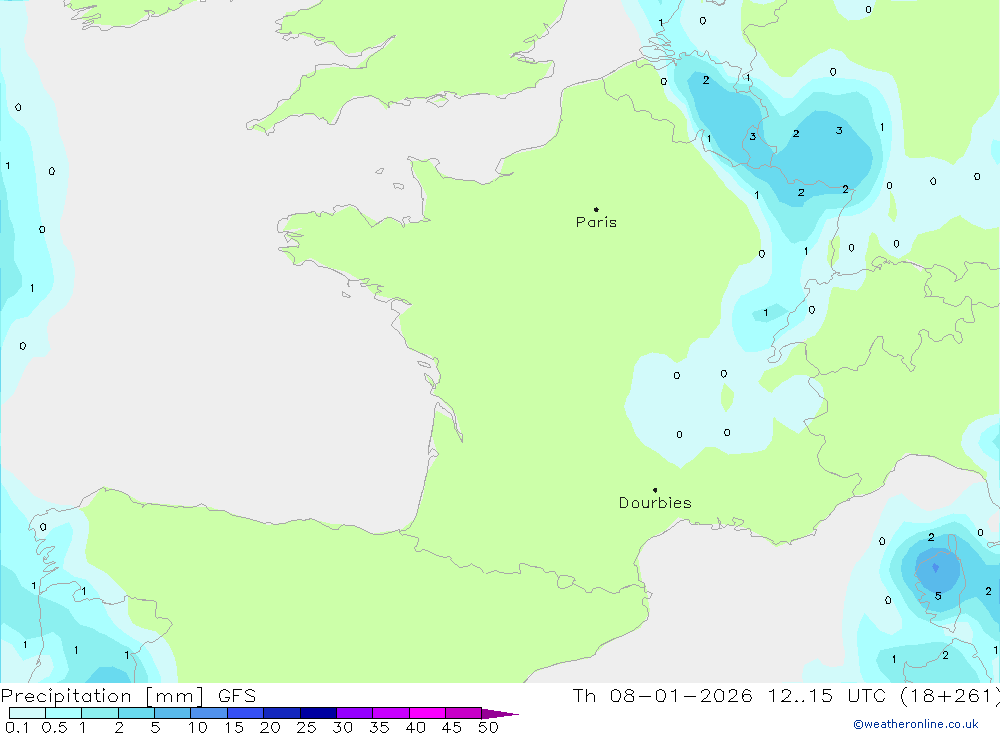Click the forecast date "Th 08-01-2026" label

point(662,696)
